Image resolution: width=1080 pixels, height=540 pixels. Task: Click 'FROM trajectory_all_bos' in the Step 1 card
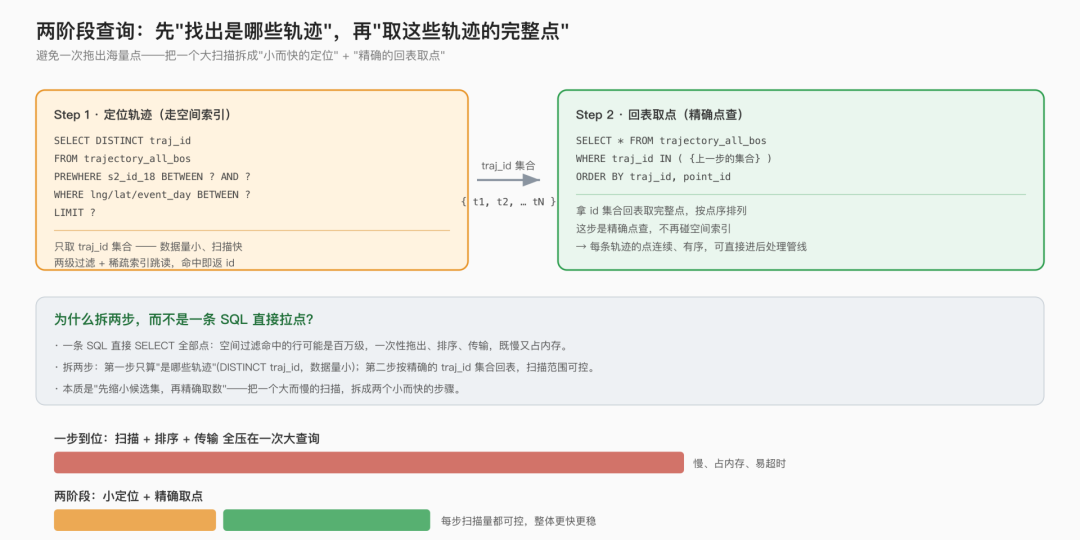[123, 158]
